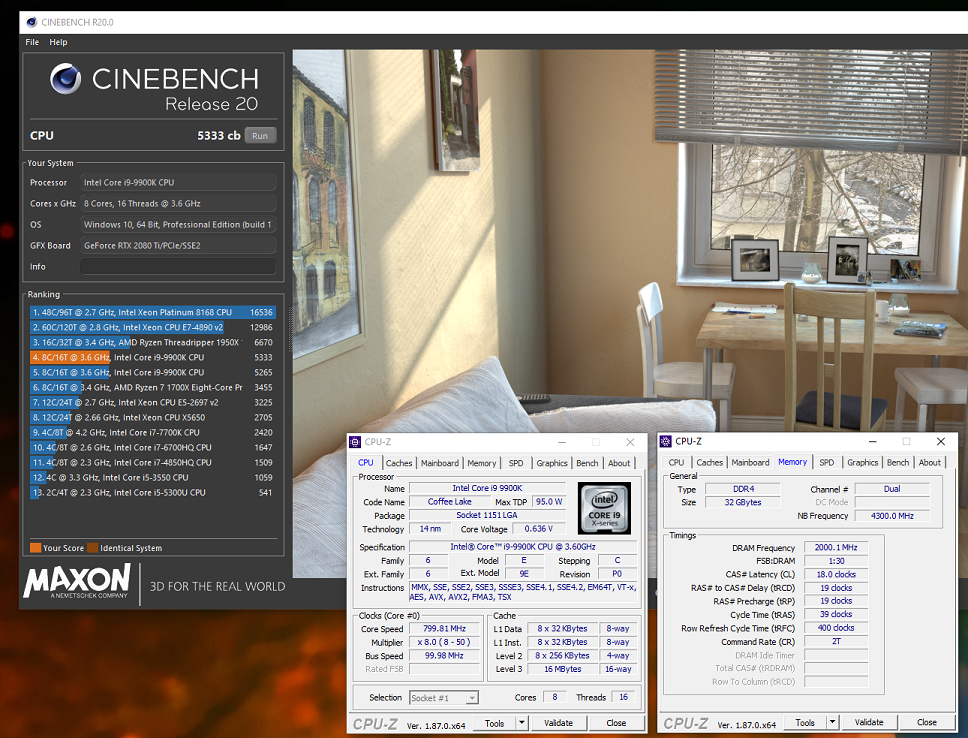The image size is (968, 738).
Task: Click the brown Identical System legend swatch
Action: coord(93,548)
